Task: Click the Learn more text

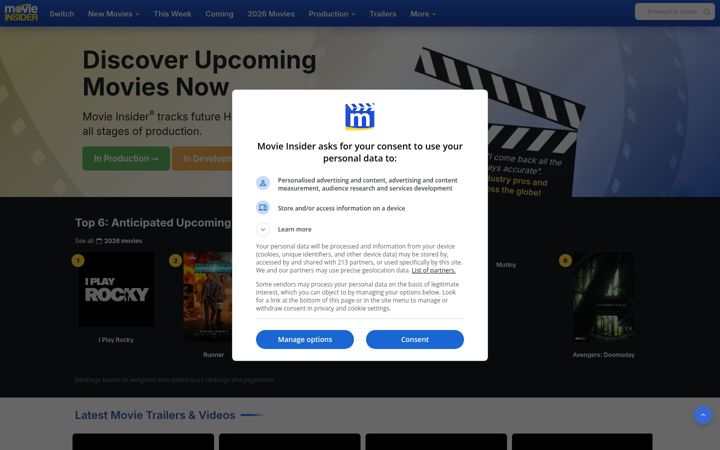Action: pos(294,229)
